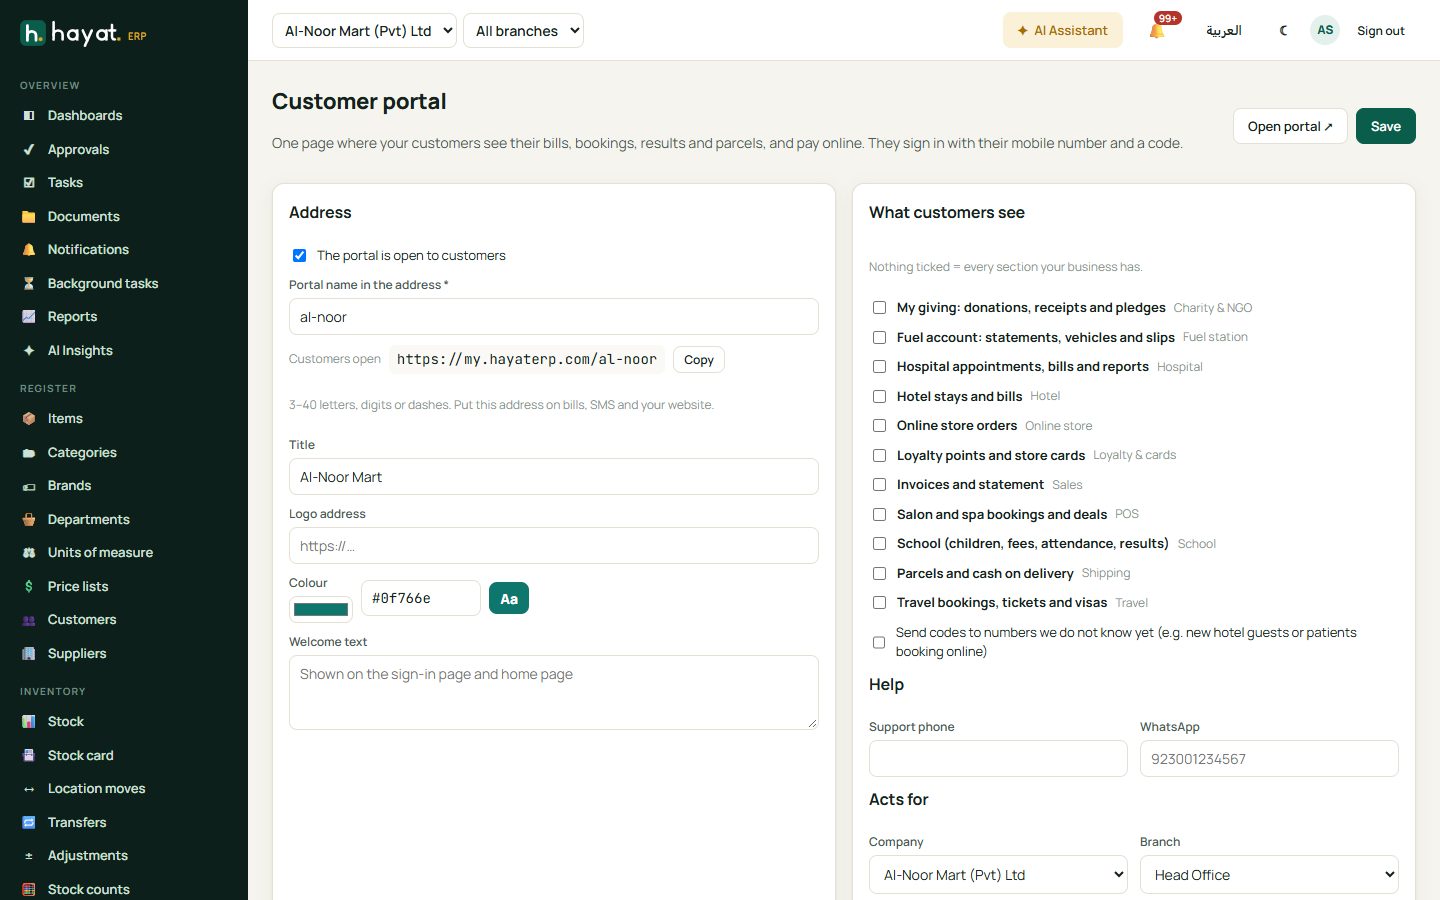This screenshot has height=900, width=1440.
Task: Expand the Head Office branch dropdown
Action: (1269, 874)
